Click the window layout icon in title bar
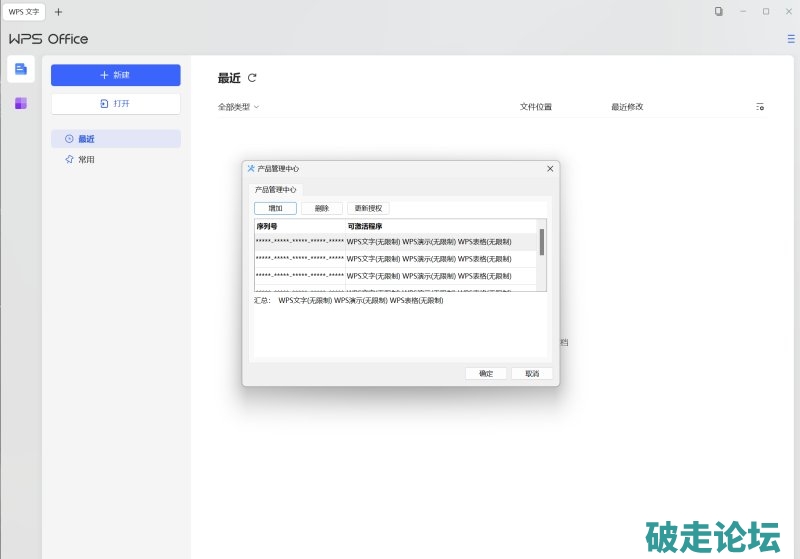800x559 pixels. (x=718, y=12)
